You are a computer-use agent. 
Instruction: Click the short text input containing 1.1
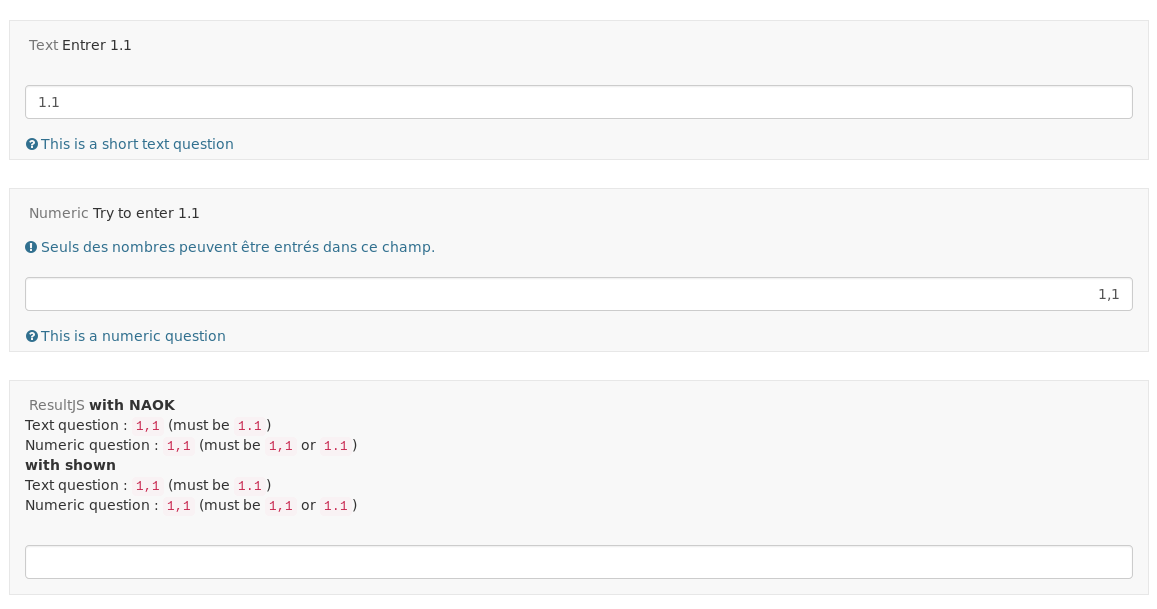[578, 102]
